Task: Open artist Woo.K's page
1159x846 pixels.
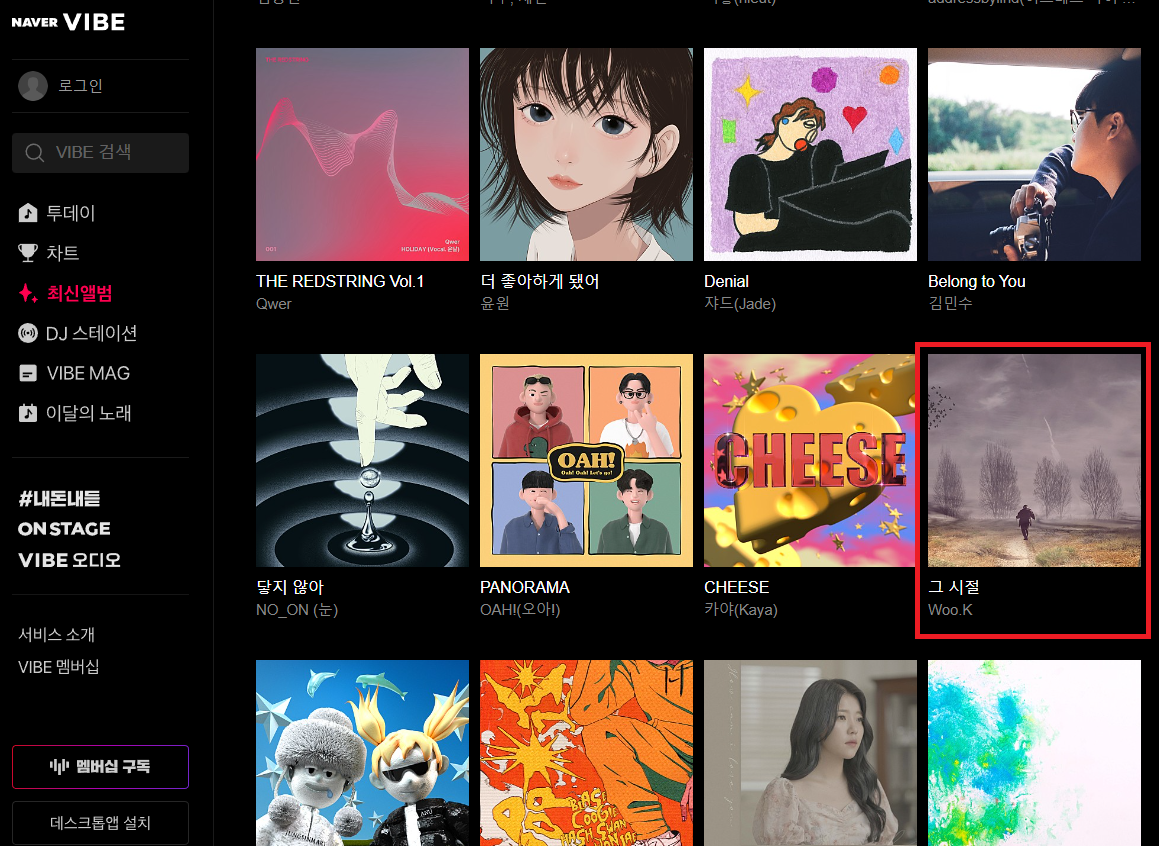Action: [x=950, y=610]
